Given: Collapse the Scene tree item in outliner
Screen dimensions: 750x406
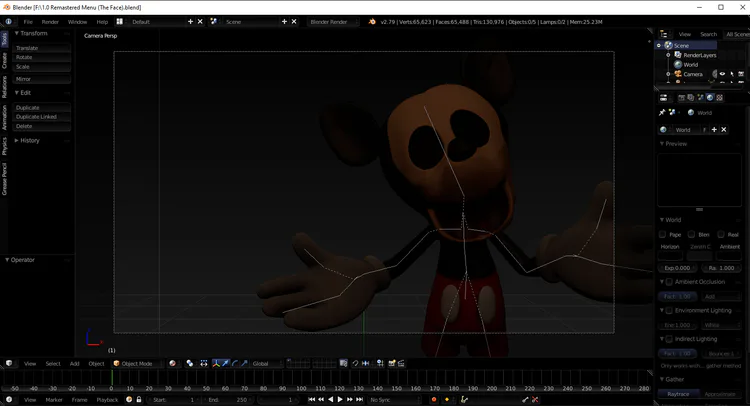Looking at the screenshot, I should click(x=659, y=45).
